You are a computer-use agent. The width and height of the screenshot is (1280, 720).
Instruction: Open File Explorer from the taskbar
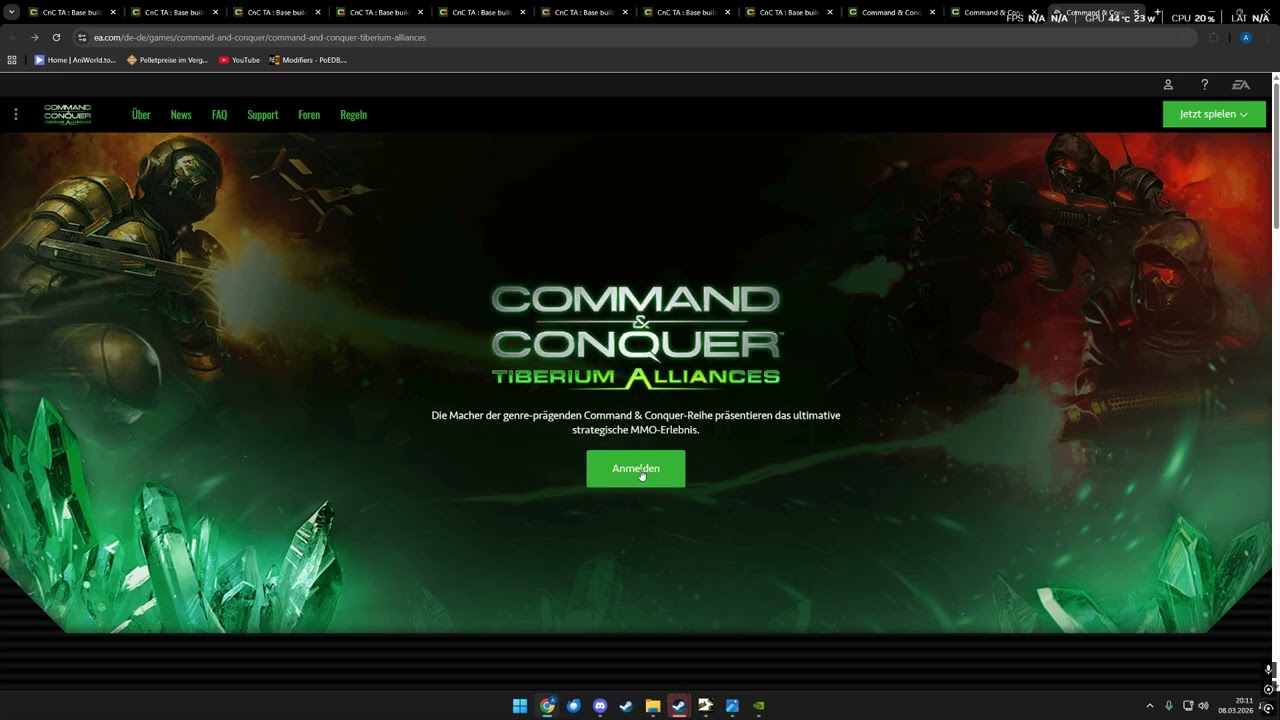[x=653, y=706]
